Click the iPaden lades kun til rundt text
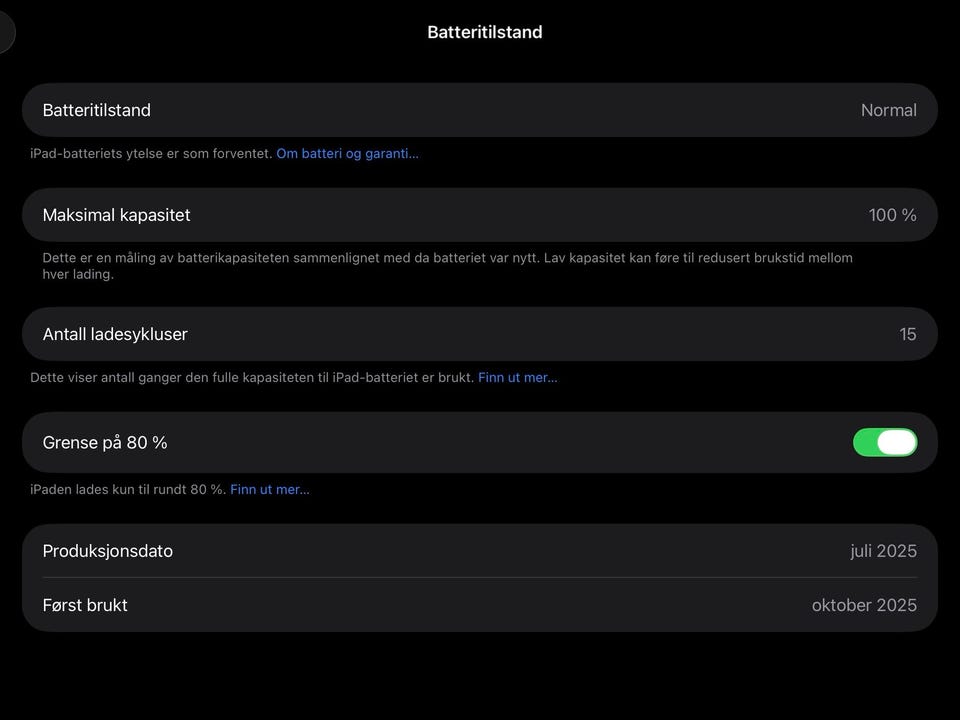The image size is (960, 720). click(128, 490)
